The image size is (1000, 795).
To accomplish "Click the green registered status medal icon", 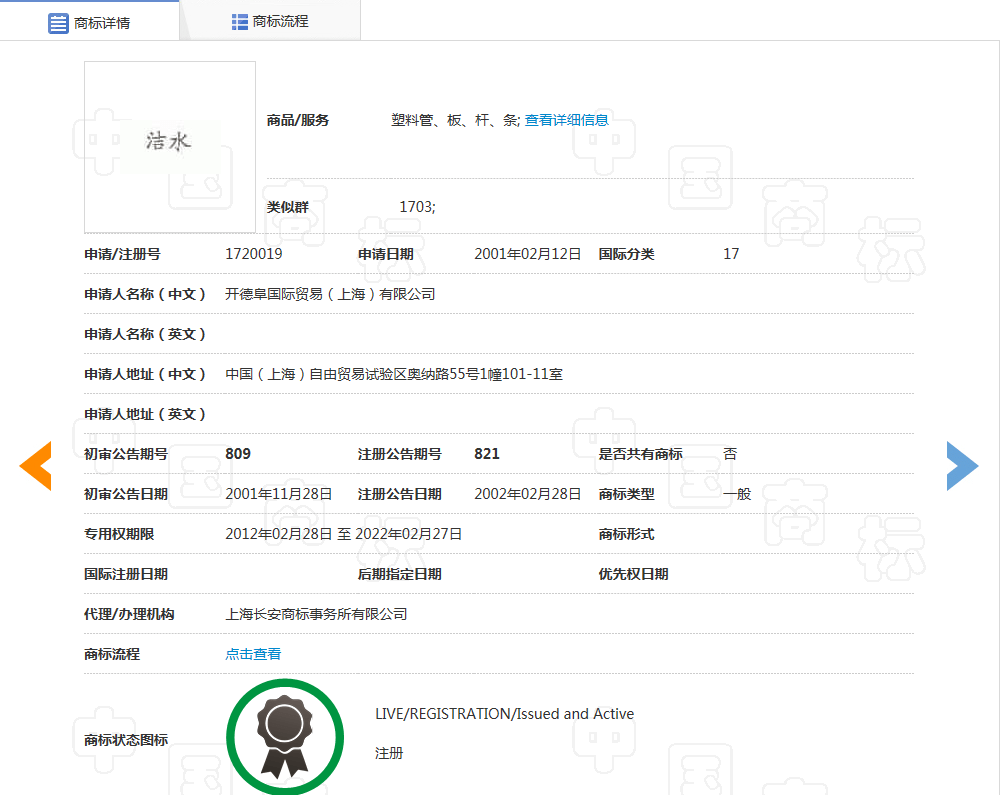I will [285, 736].
